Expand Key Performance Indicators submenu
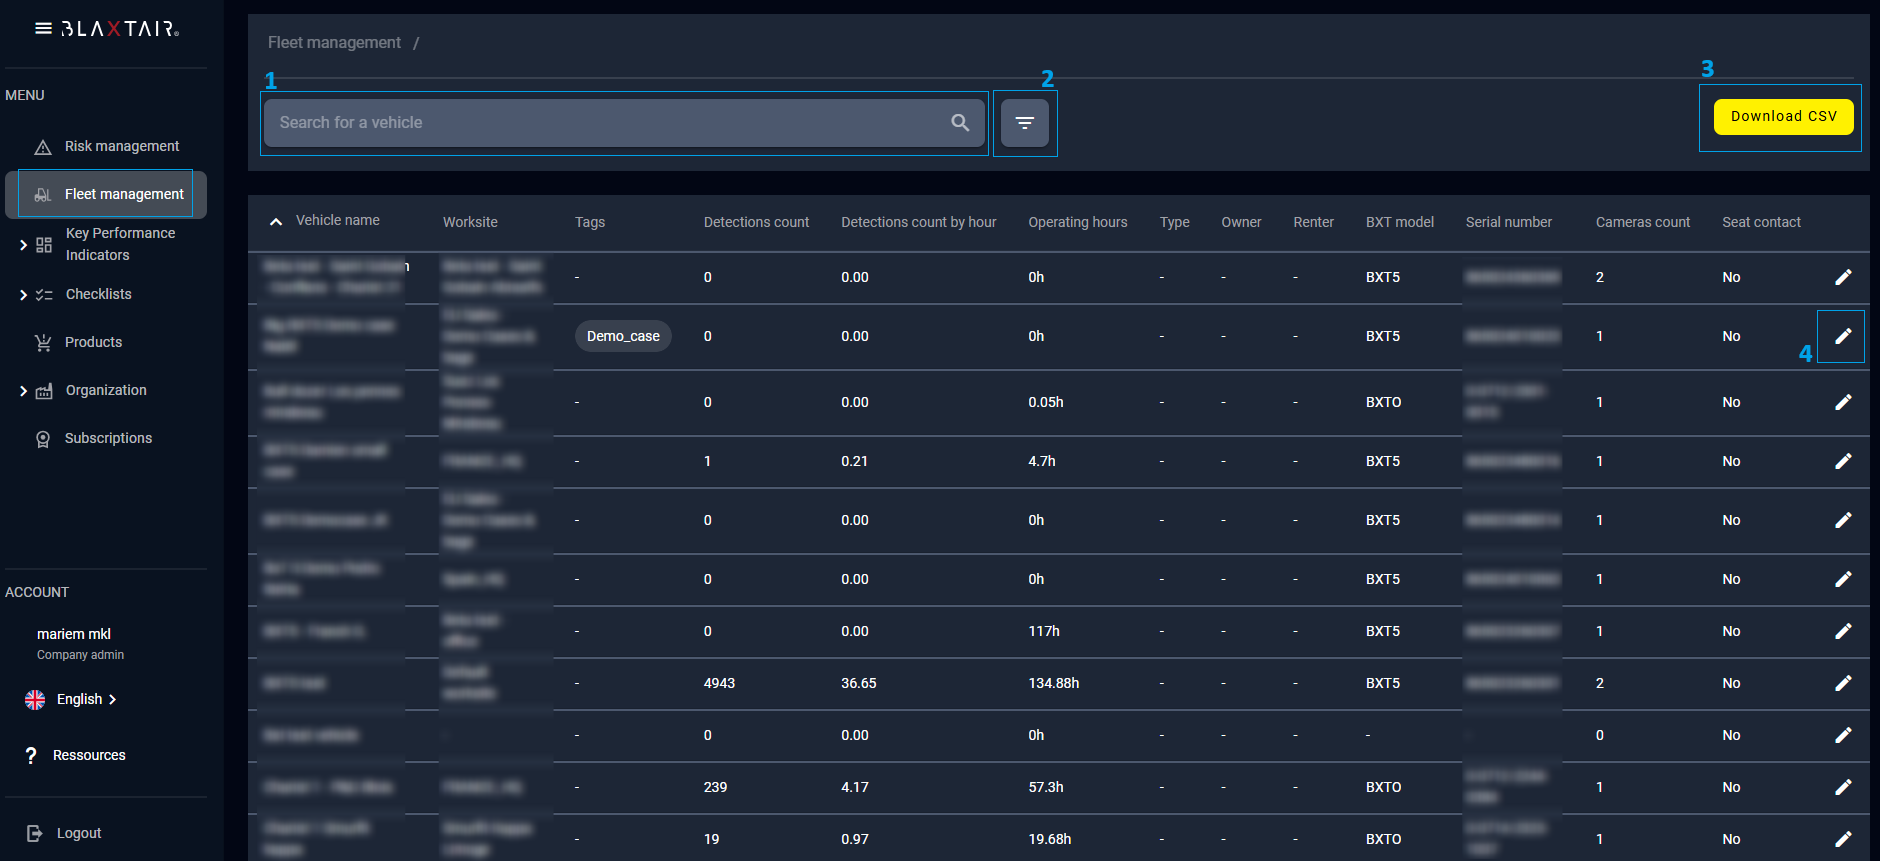The width and height of the screenshot is (1880, 861). click(23, 244)
